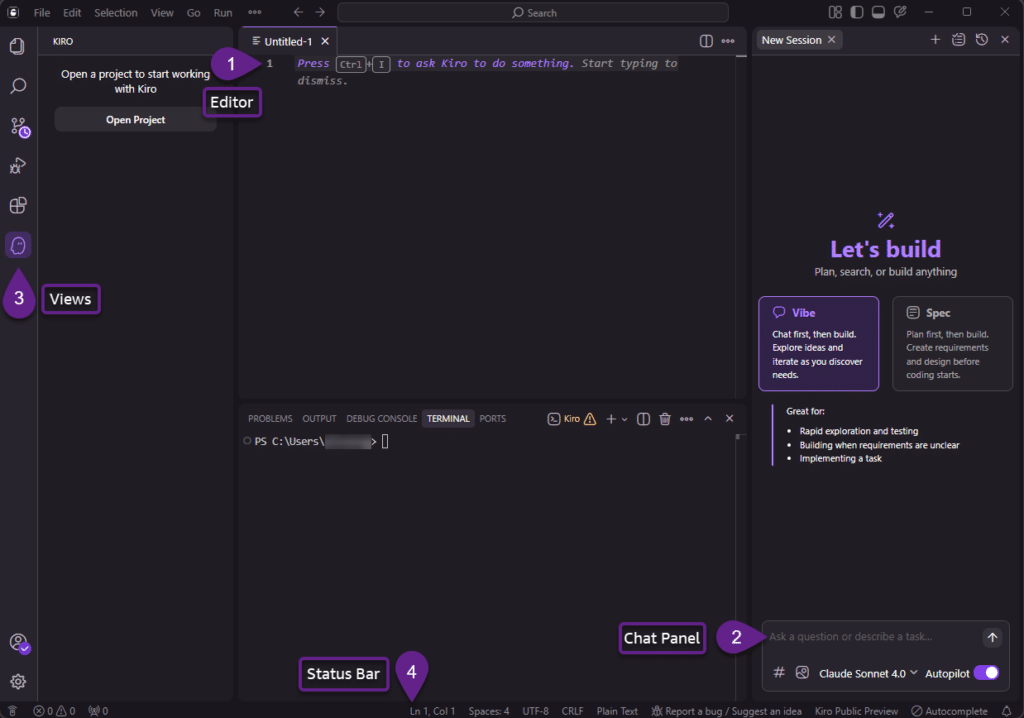
Task: Open the Explorer view in sidebar
Action: [x=17, y=46]
